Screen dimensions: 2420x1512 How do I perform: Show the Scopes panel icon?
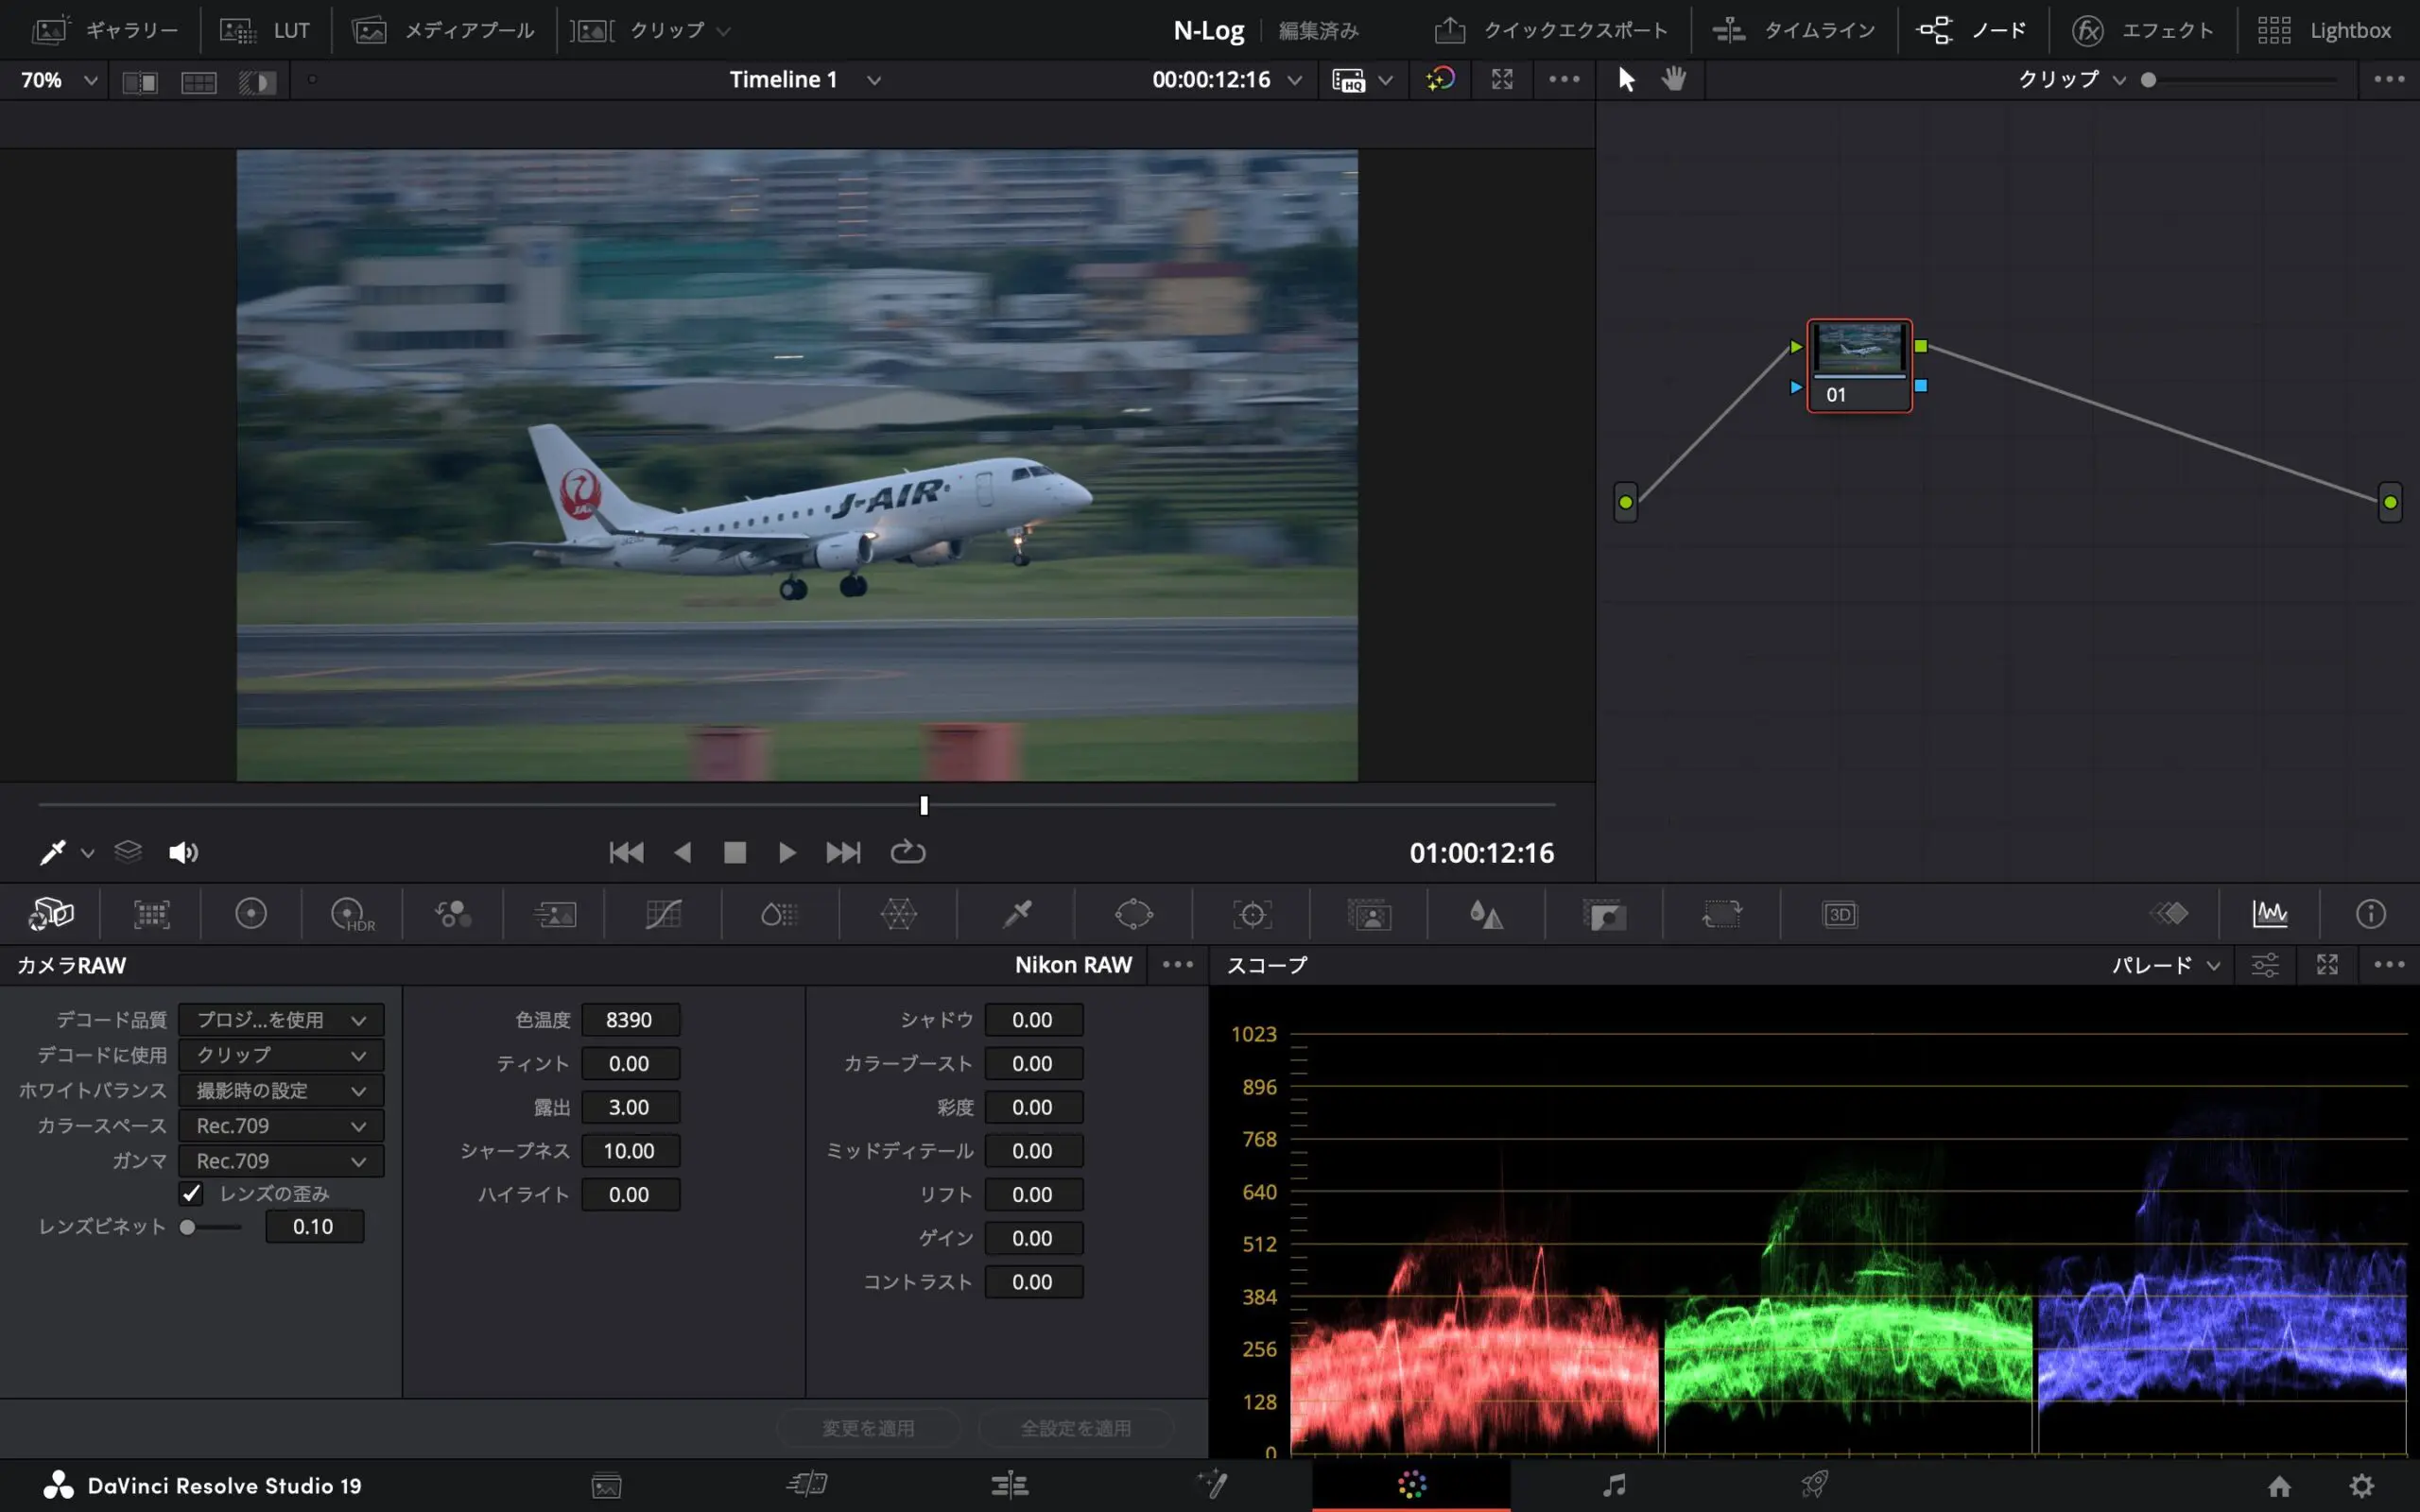[2270, 914]
